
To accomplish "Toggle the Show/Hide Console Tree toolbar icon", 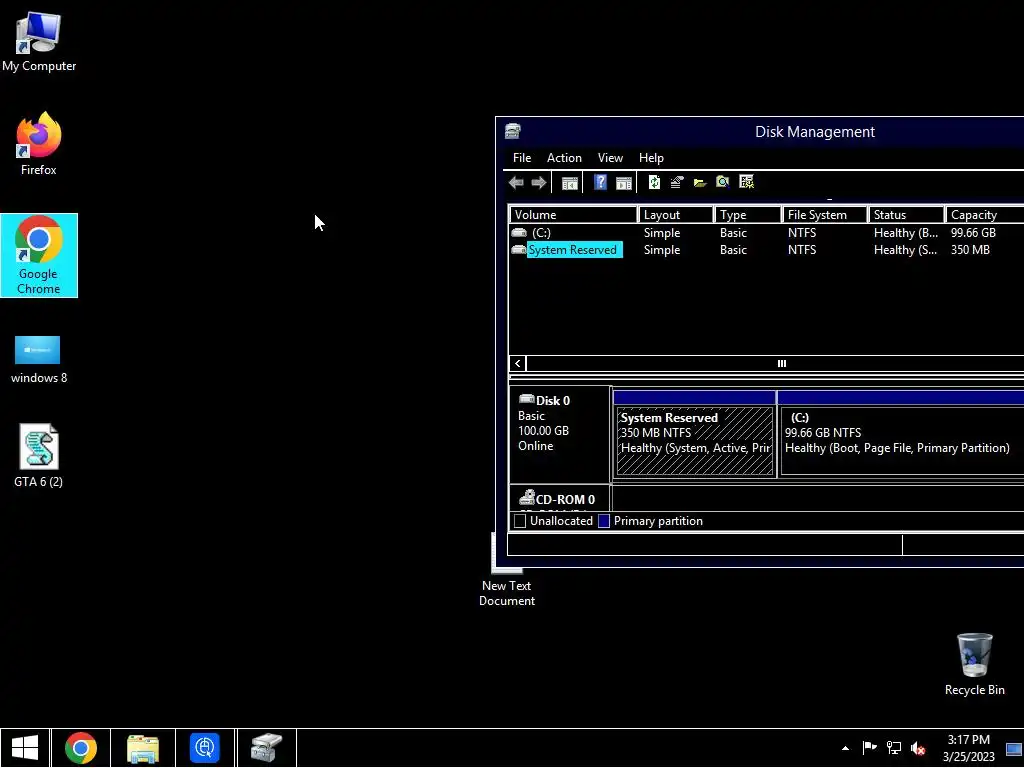I will click(x=570, y=184).
